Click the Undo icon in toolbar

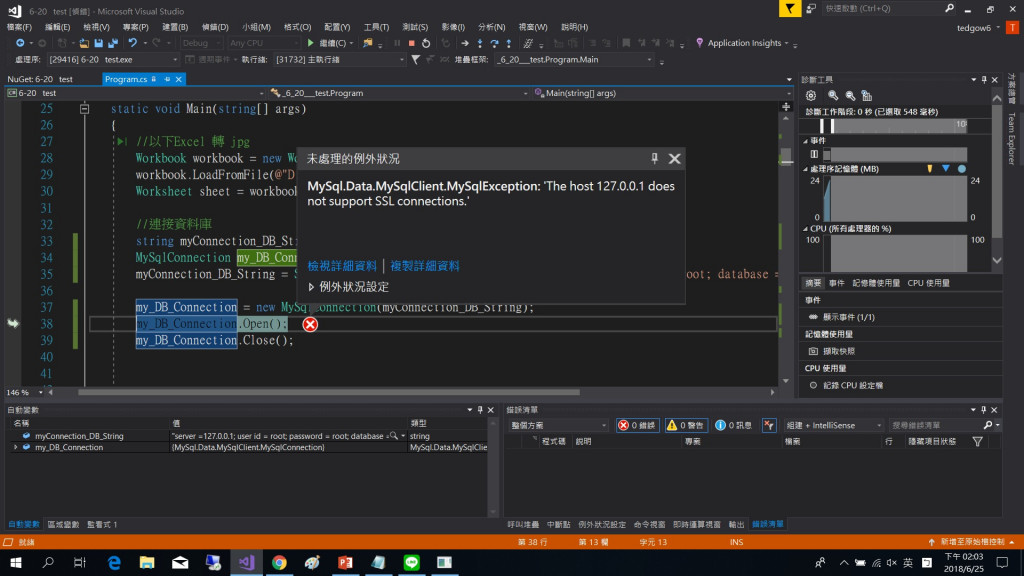133,43
